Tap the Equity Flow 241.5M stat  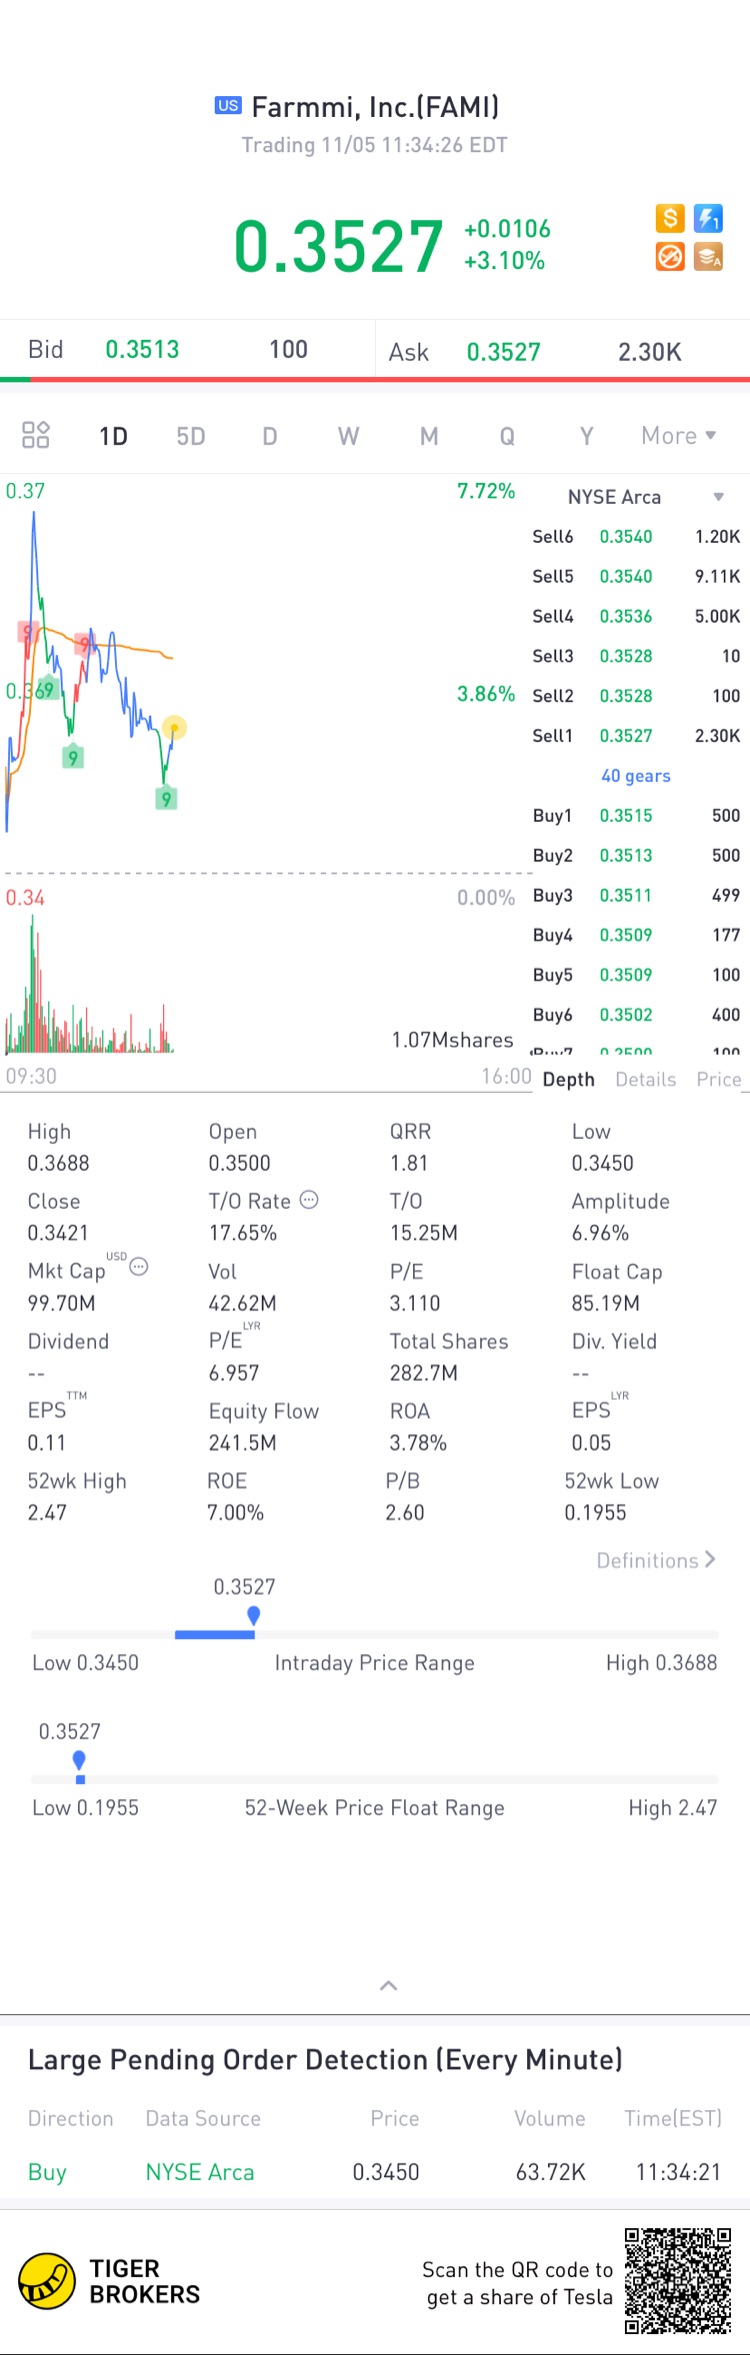click(264, 1427)
